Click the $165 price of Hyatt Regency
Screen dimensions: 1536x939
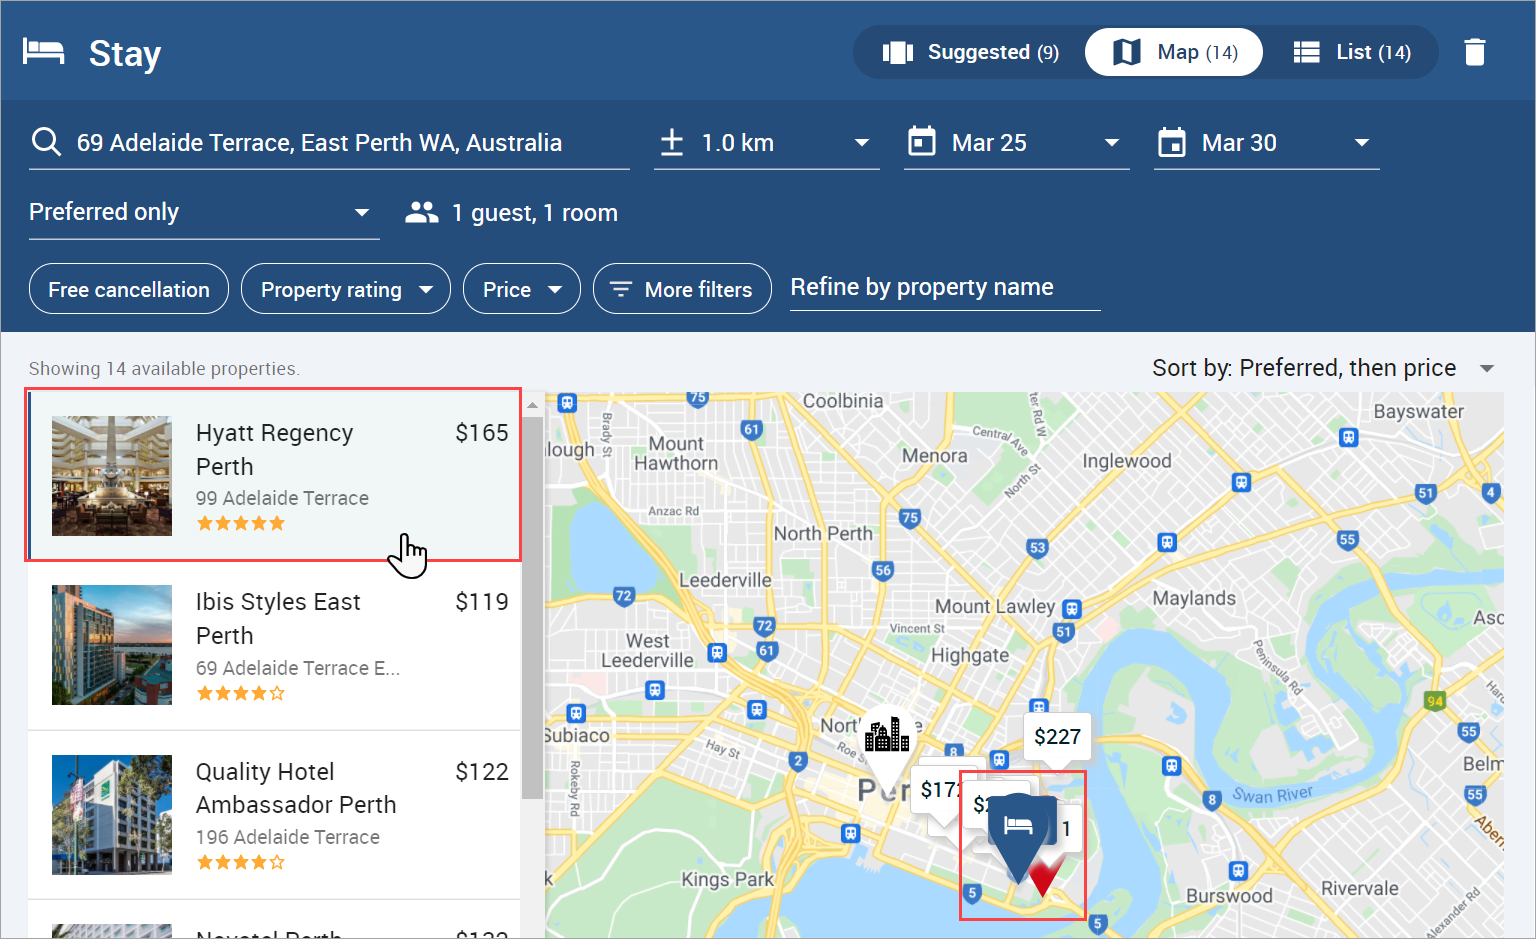(482, 433)
